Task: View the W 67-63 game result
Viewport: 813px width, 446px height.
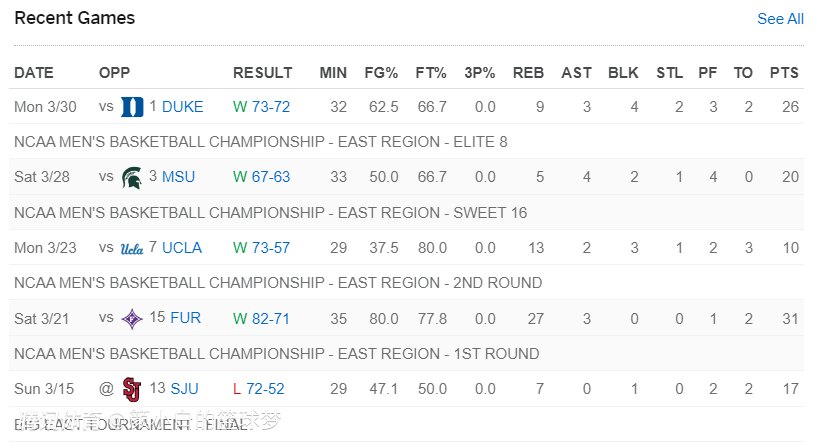Action: coord(261,177)
